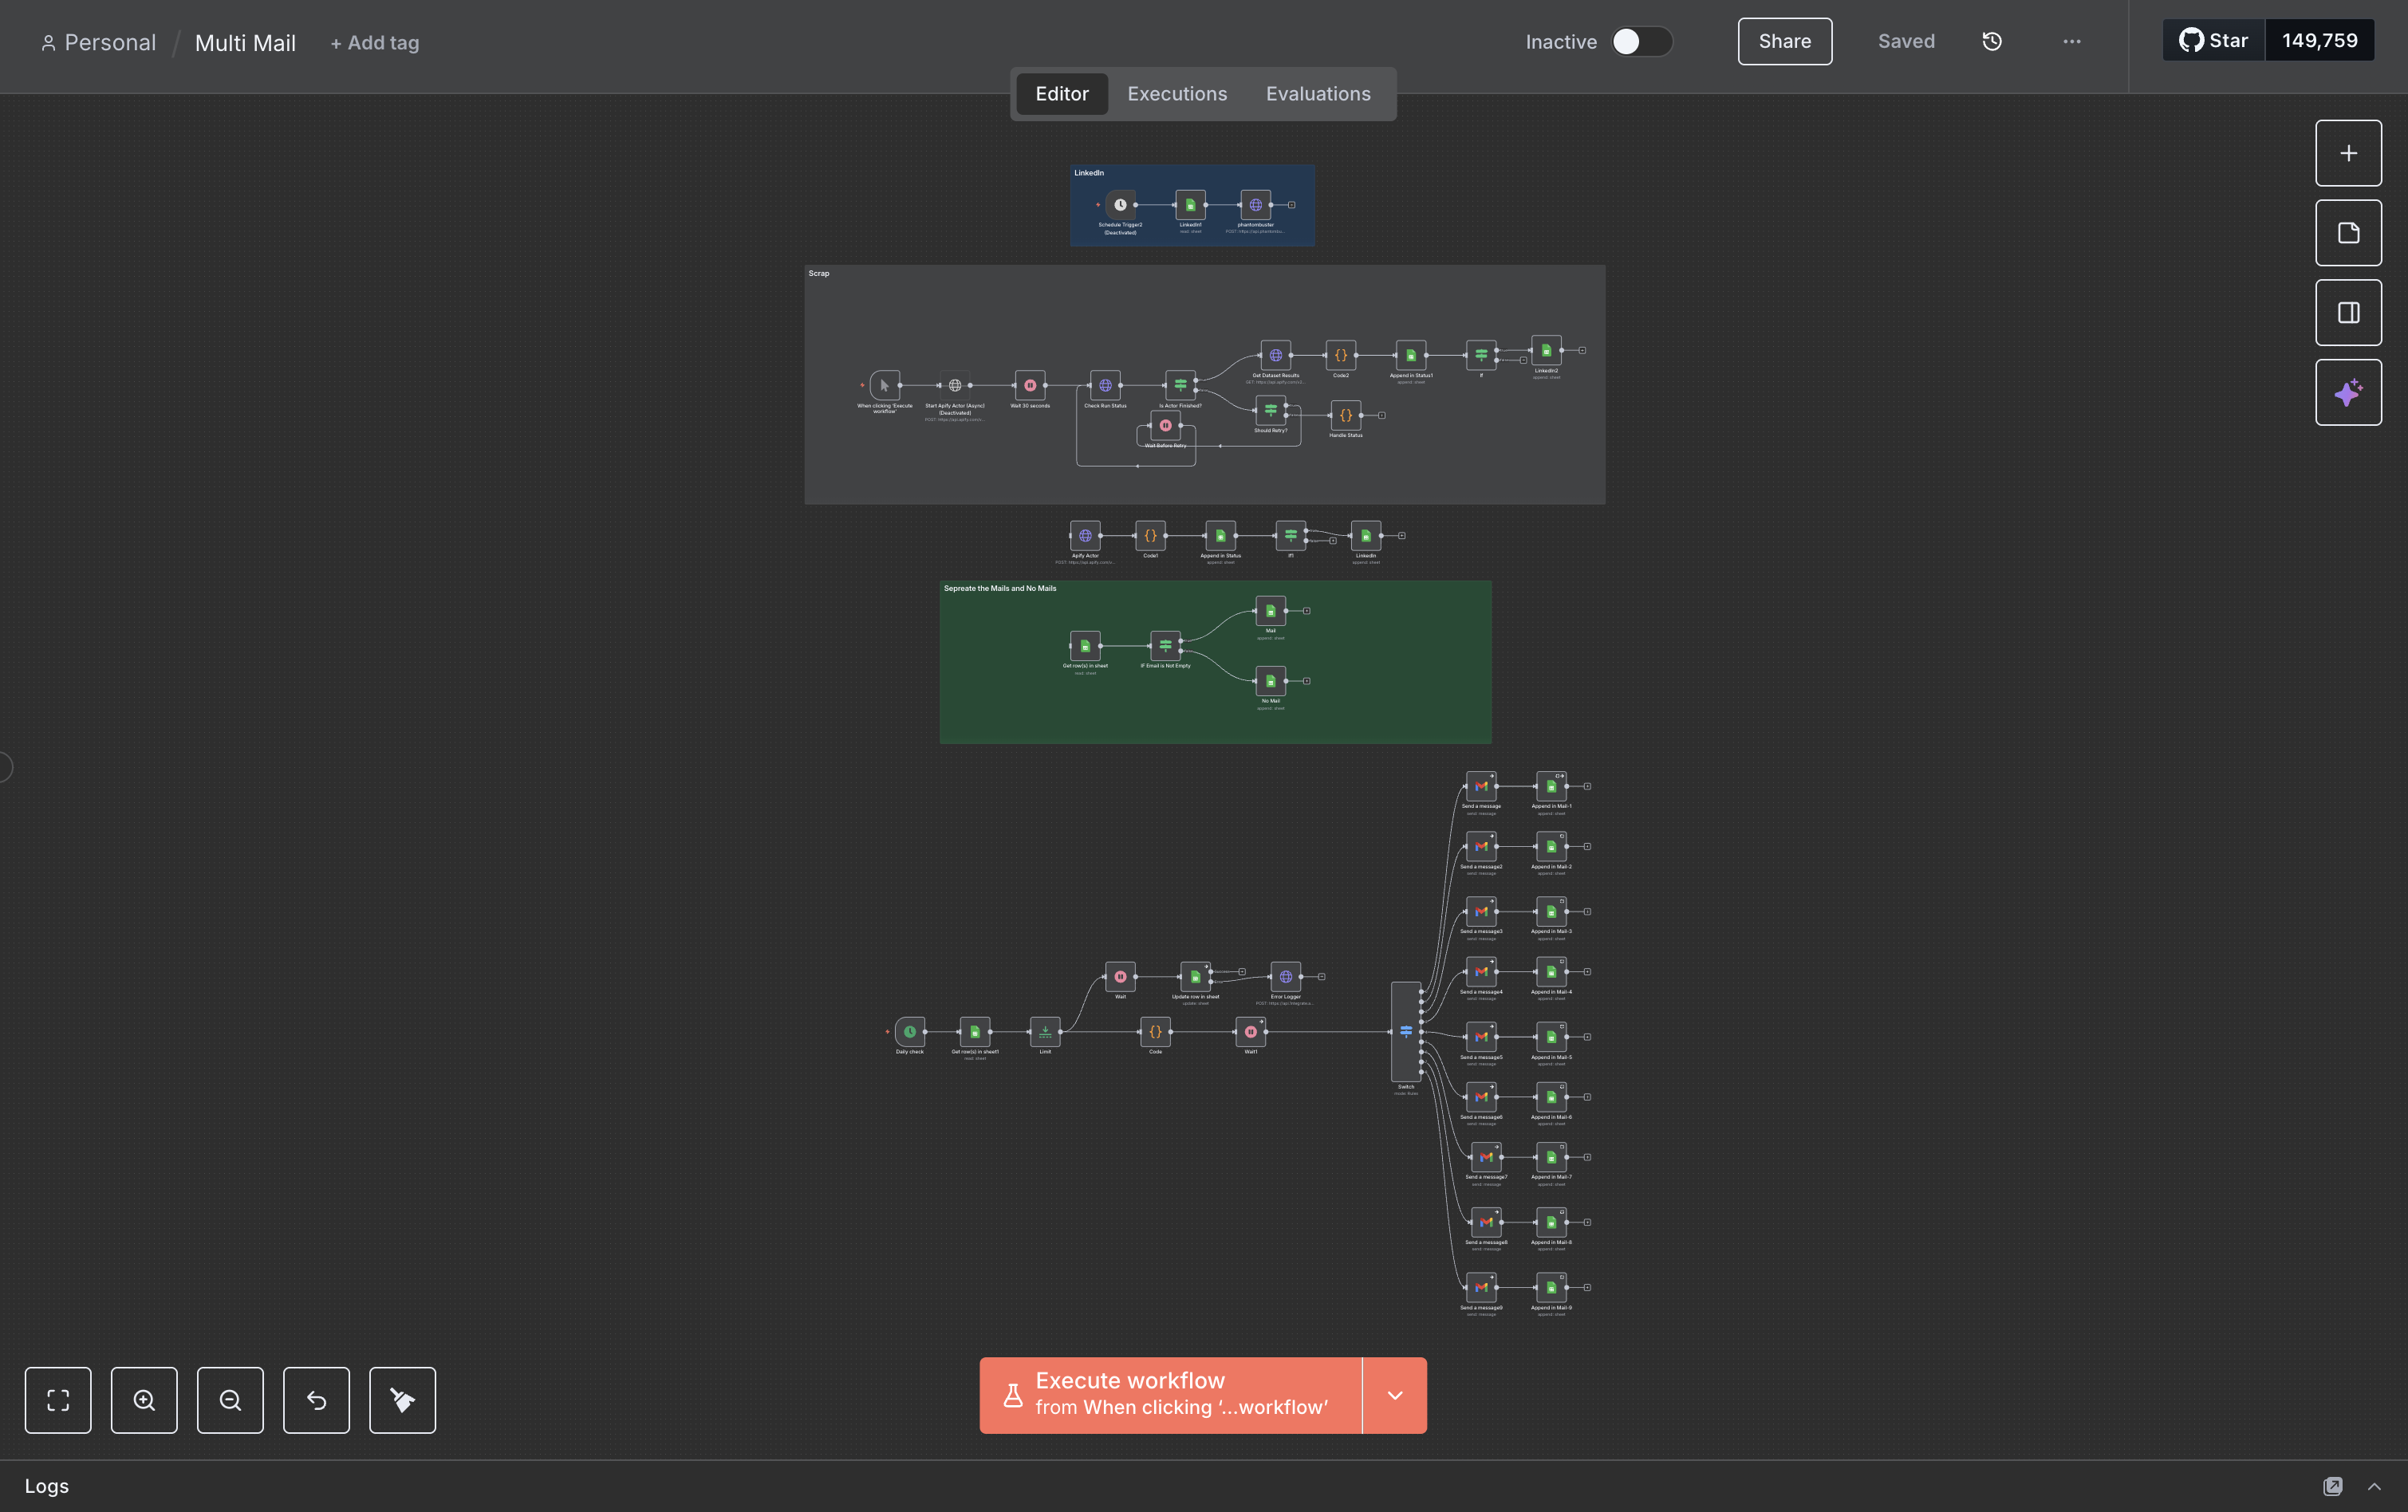Toggle the workflow Inactive switch
Screen dimensions: 2408x1512
tap(1640, 41)
